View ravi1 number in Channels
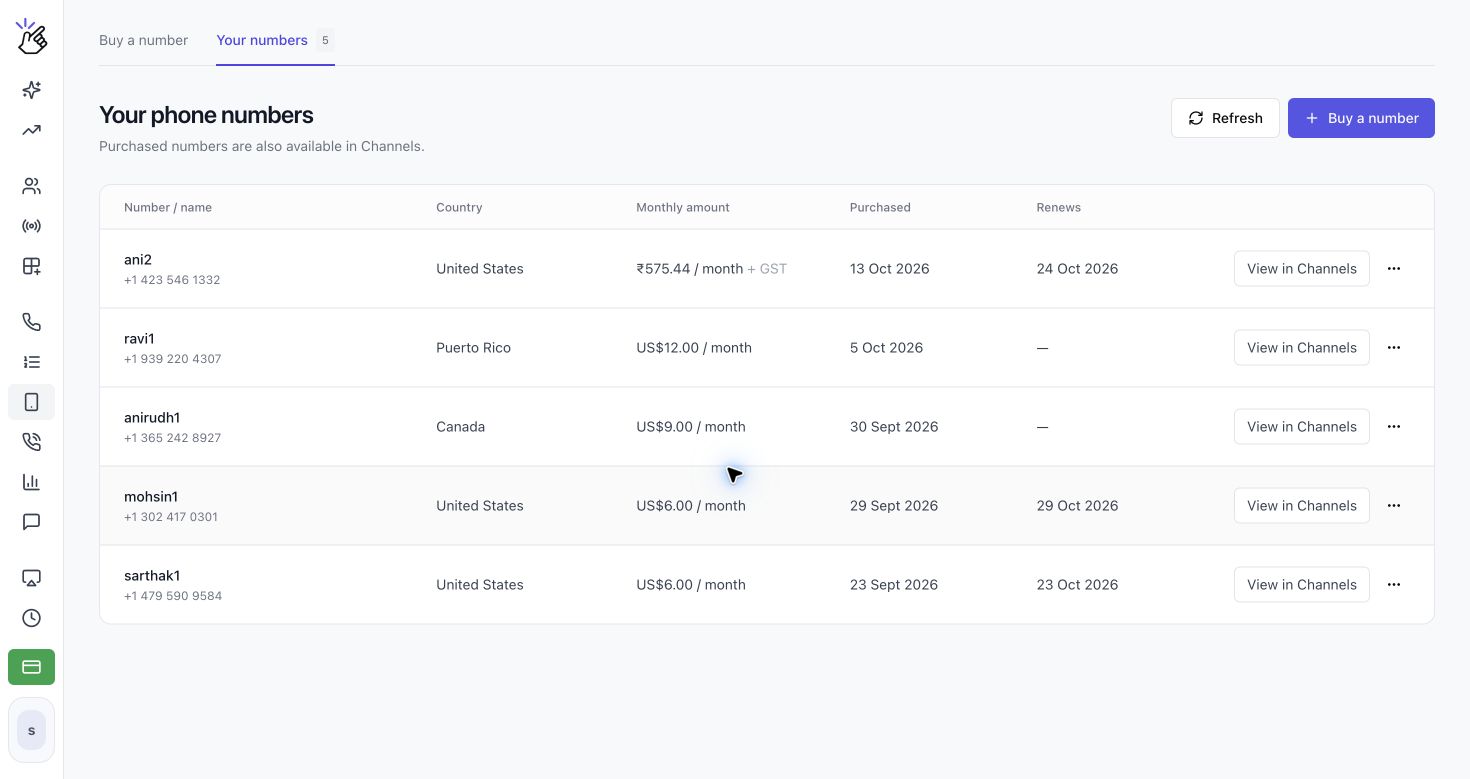The height and width of the screenshot is (779, 1470). click(1301, 347)
